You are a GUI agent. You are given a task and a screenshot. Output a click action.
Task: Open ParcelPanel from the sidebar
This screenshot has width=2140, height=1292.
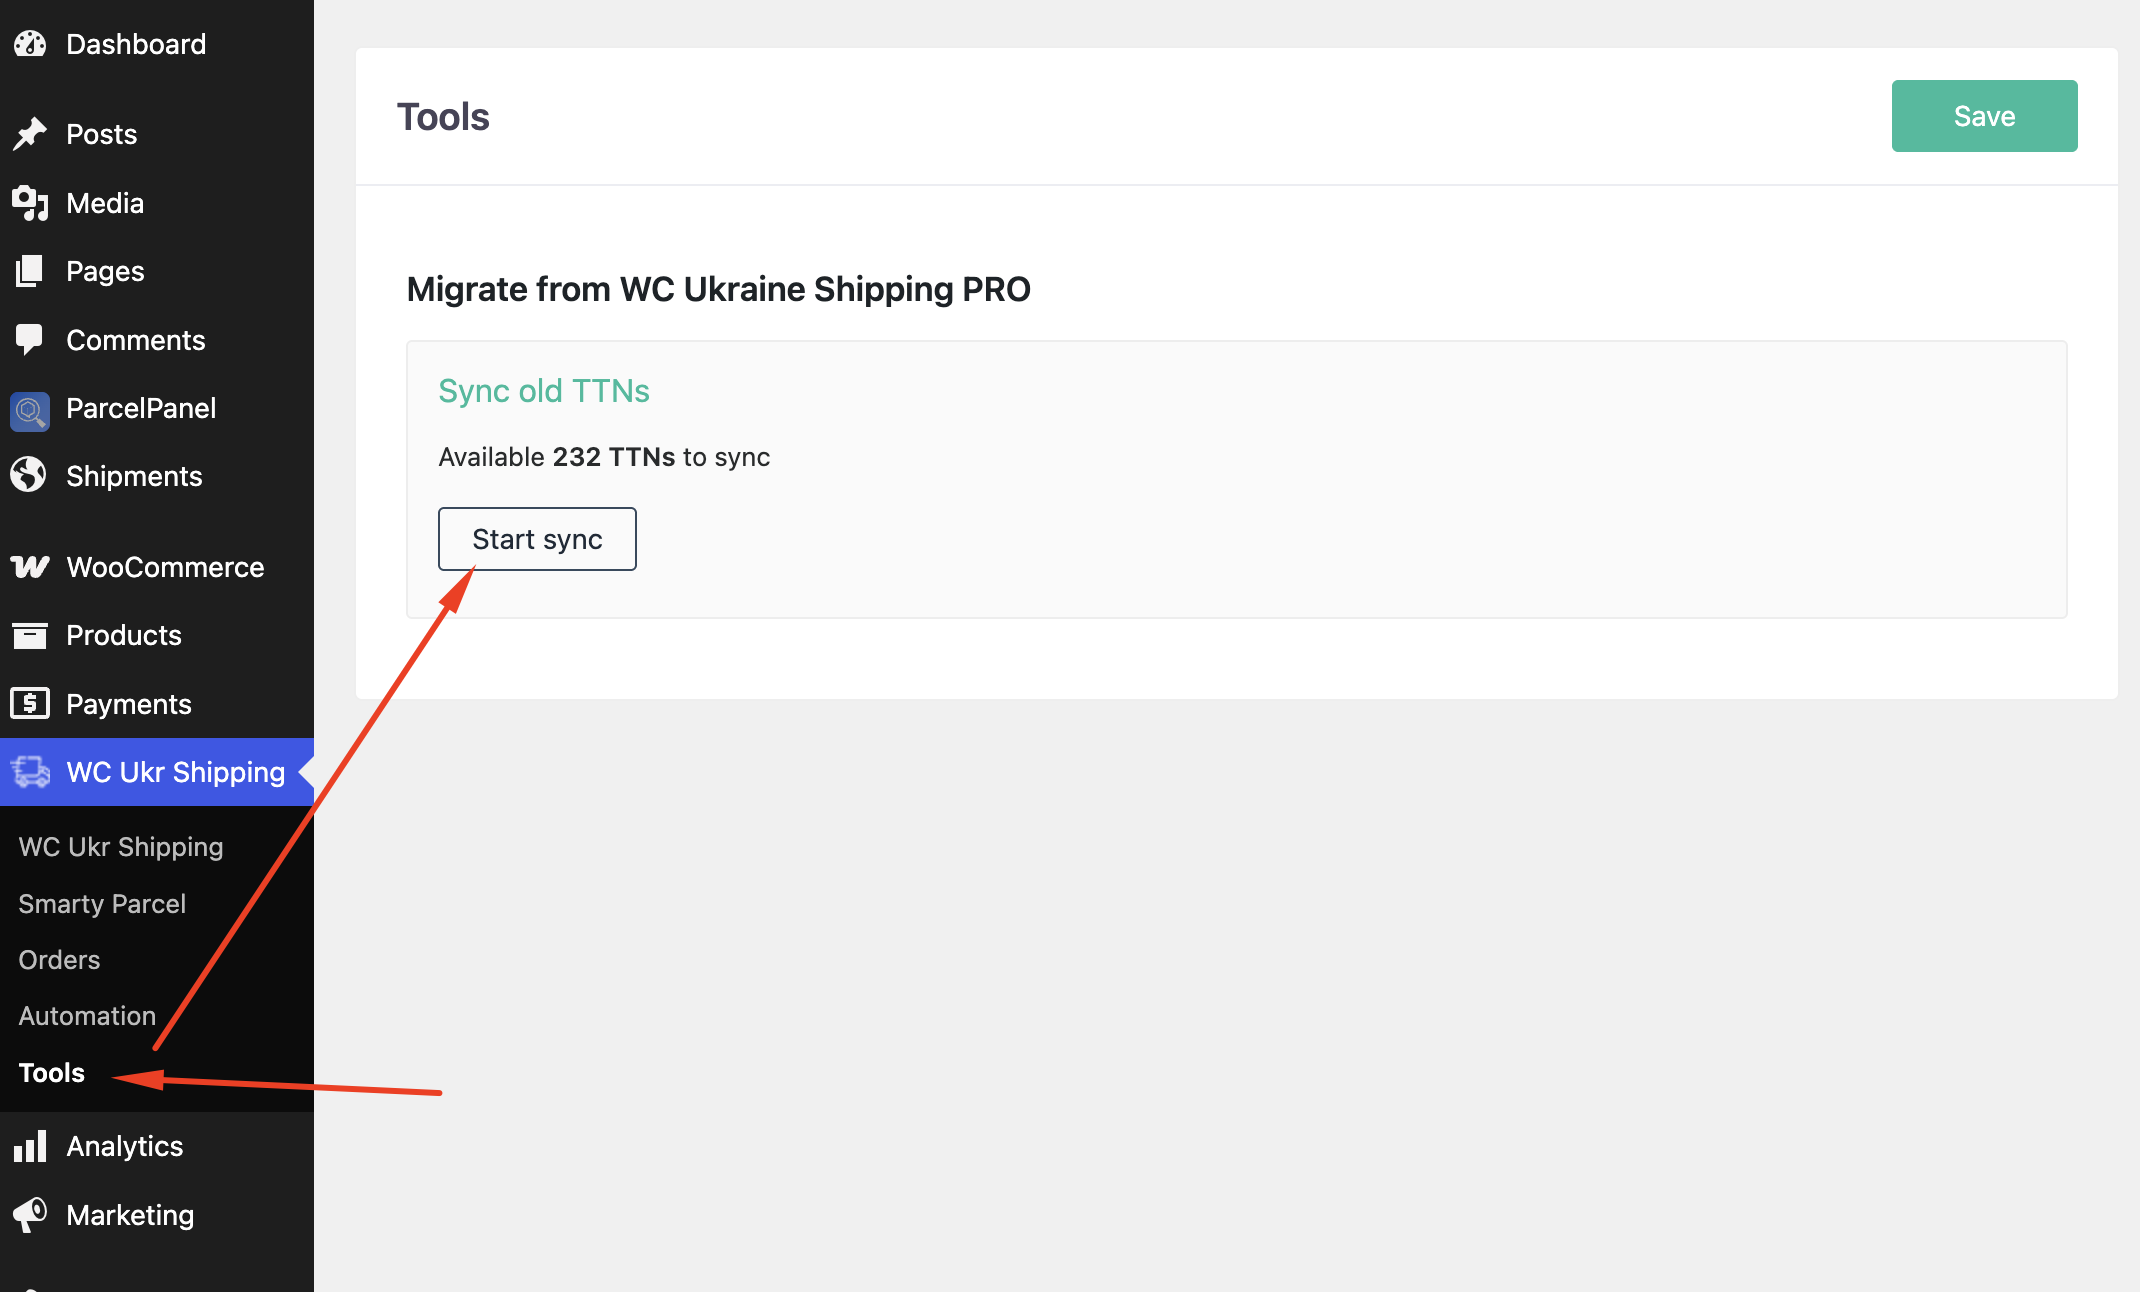157,408
